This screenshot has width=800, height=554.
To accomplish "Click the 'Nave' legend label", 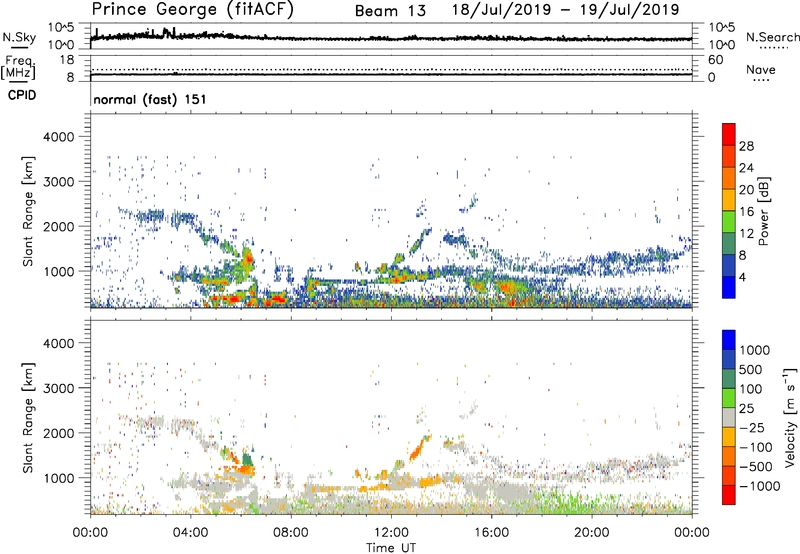I will 761,69.
